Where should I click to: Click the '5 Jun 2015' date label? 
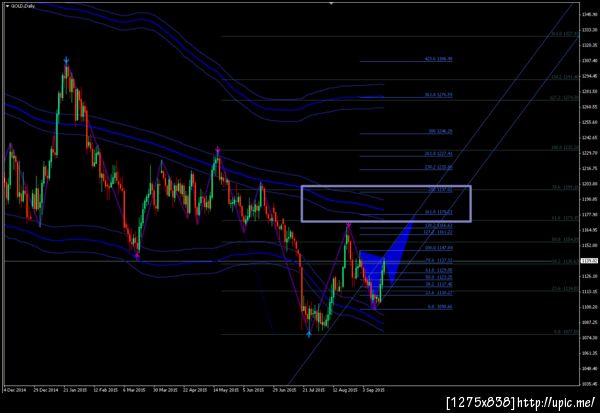(254, 390)
